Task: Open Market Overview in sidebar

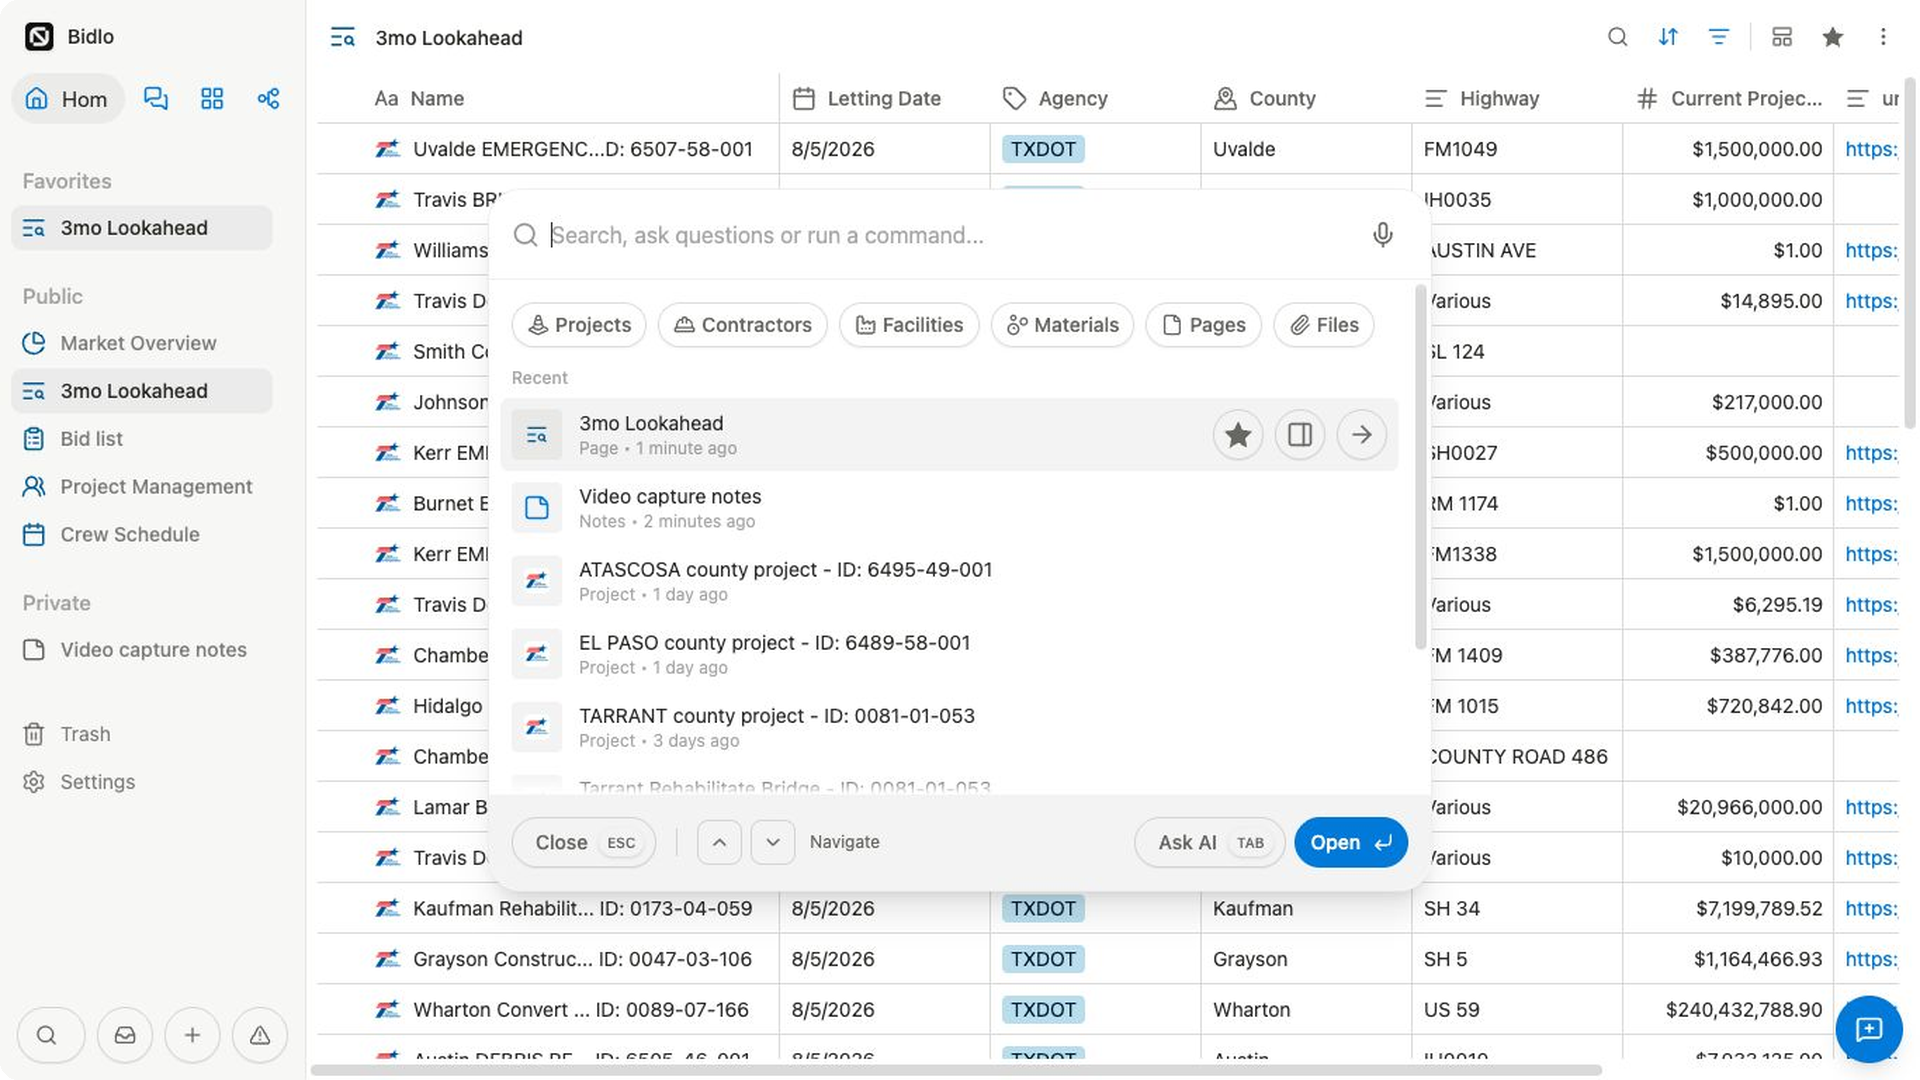Action: [142, 343]
